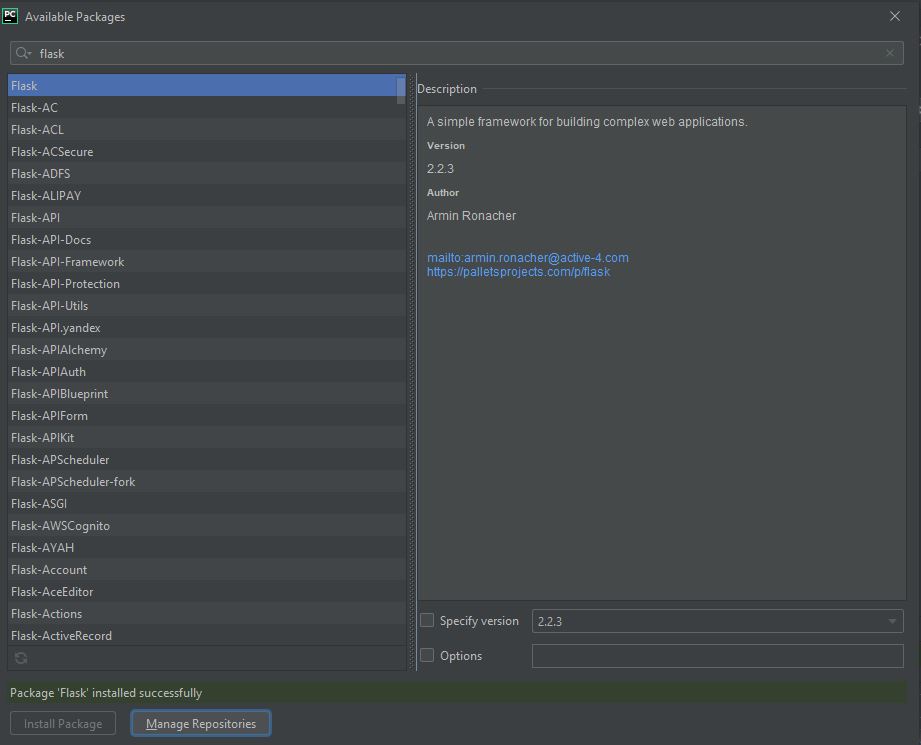The height and width of the screenshot is (745, 921).
Task: Open search history via the magnifier icon
Action: pos(22,52)
